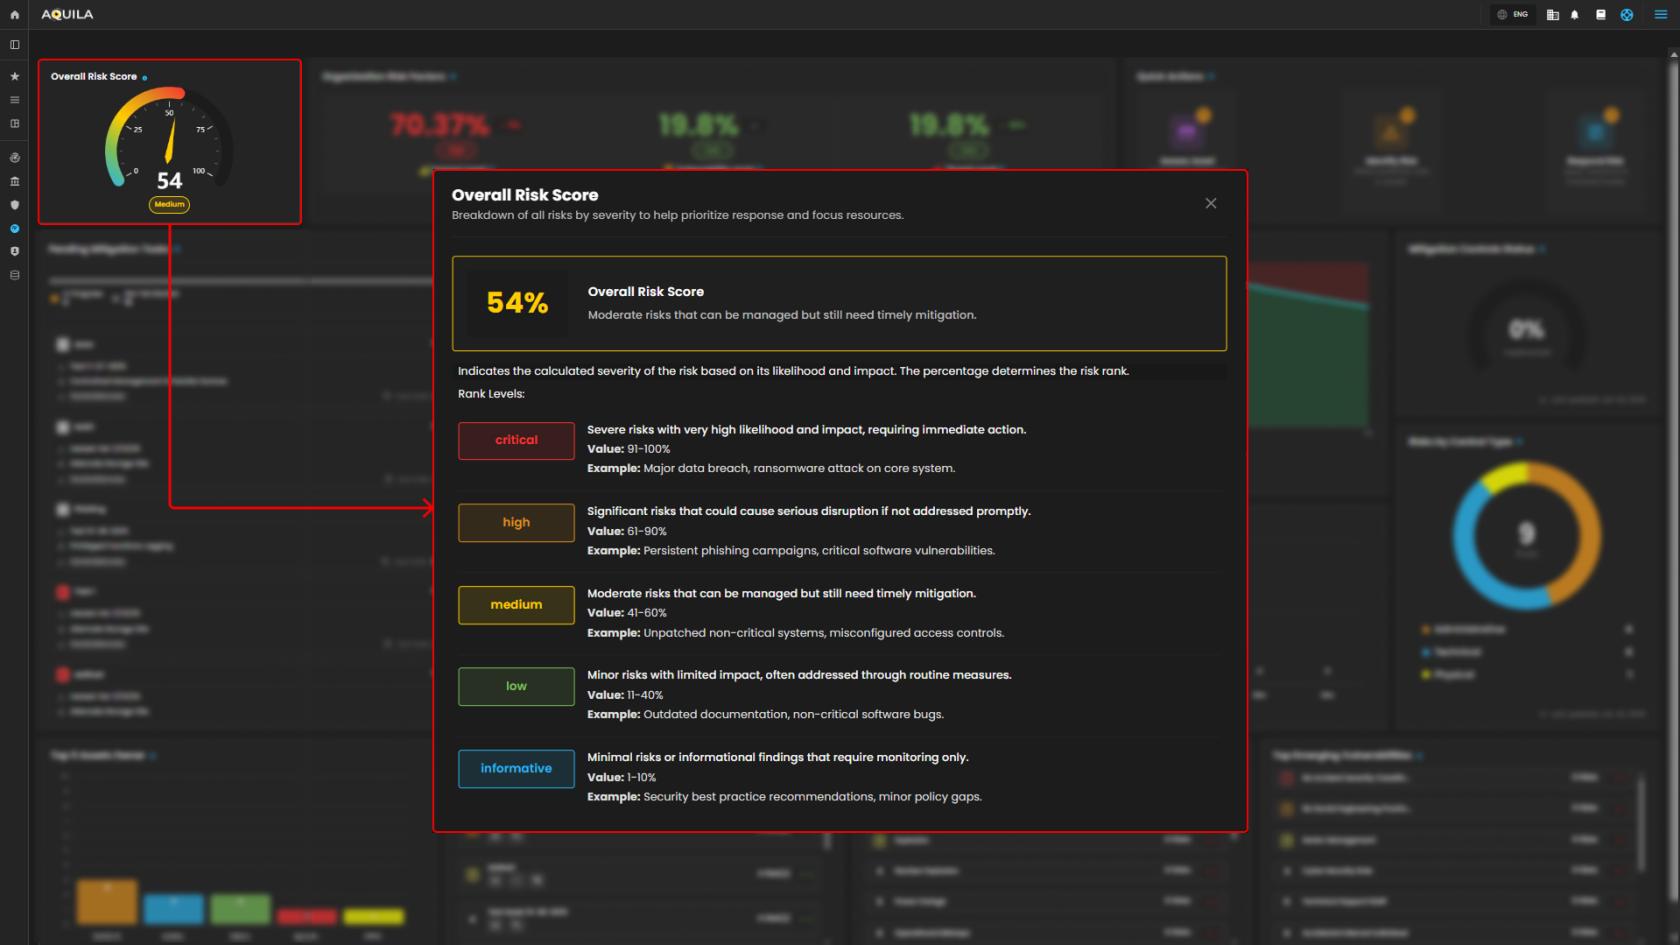Click the organization building icon in header
Image resolution: width=1680 pixels, height=945 pixels.
(x=1552, y=15)
